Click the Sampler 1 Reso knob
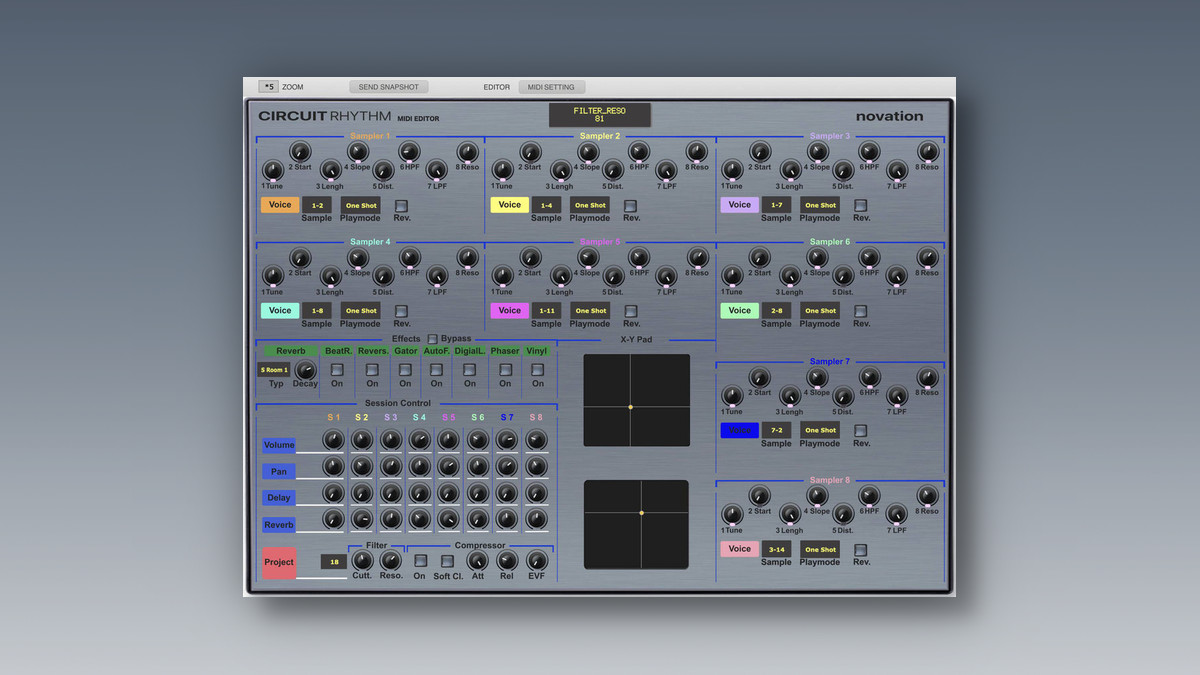Image resolution: width=1200 pixels, height=675 pixels. point(467,151)
